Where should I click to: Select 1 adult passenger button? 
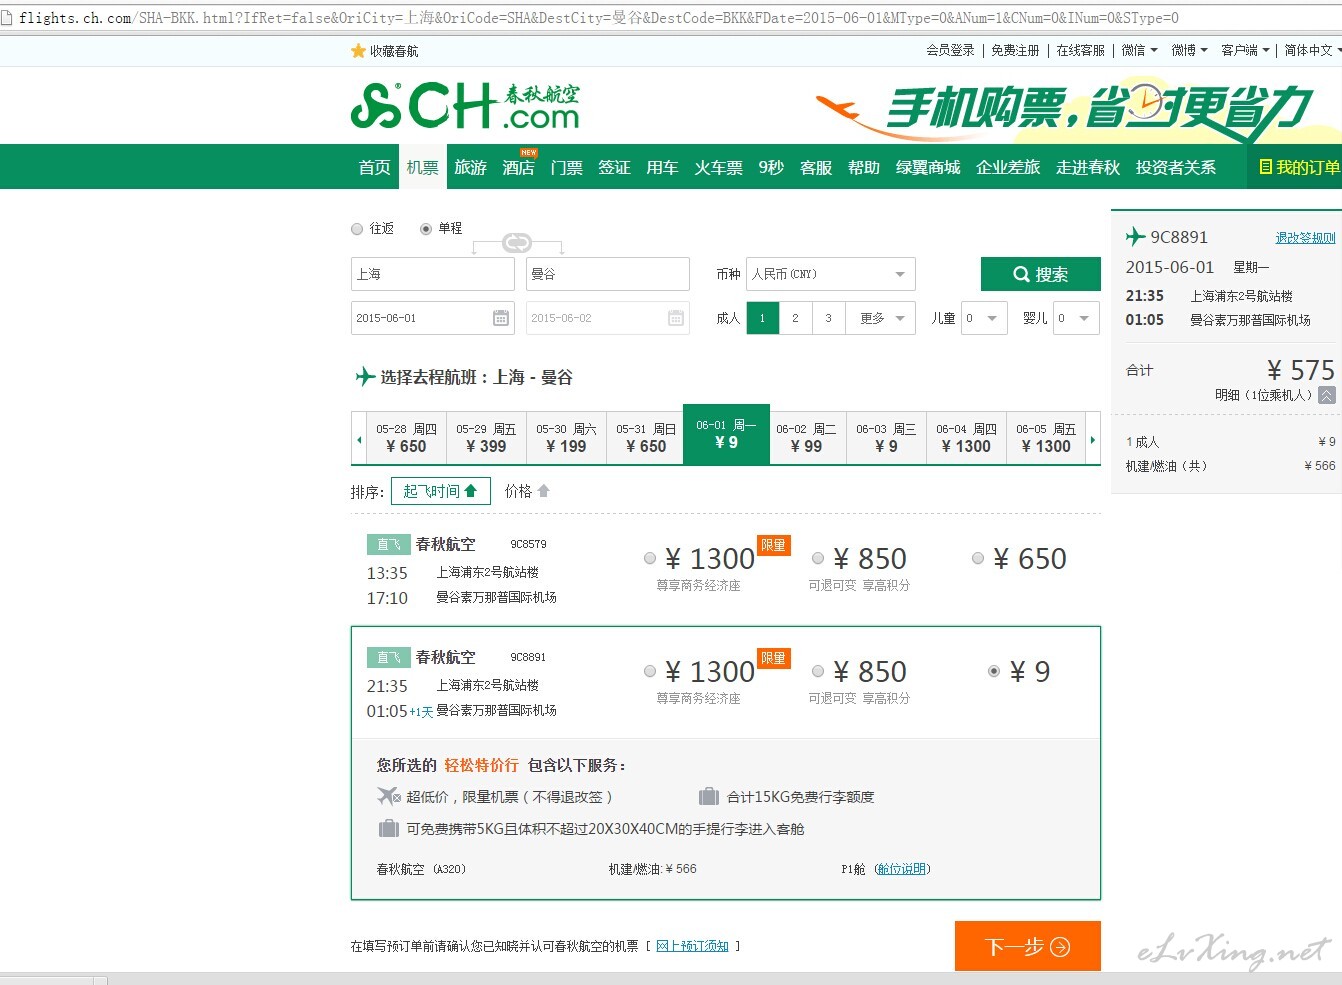point(762,318)
